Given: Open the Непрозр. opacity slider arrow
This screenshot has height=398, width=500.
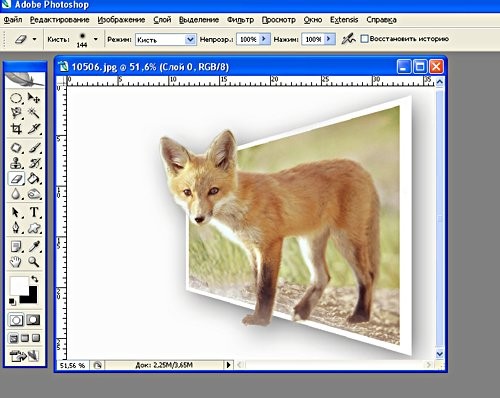Looking at the screenshot, I should (x=264, y=39).
